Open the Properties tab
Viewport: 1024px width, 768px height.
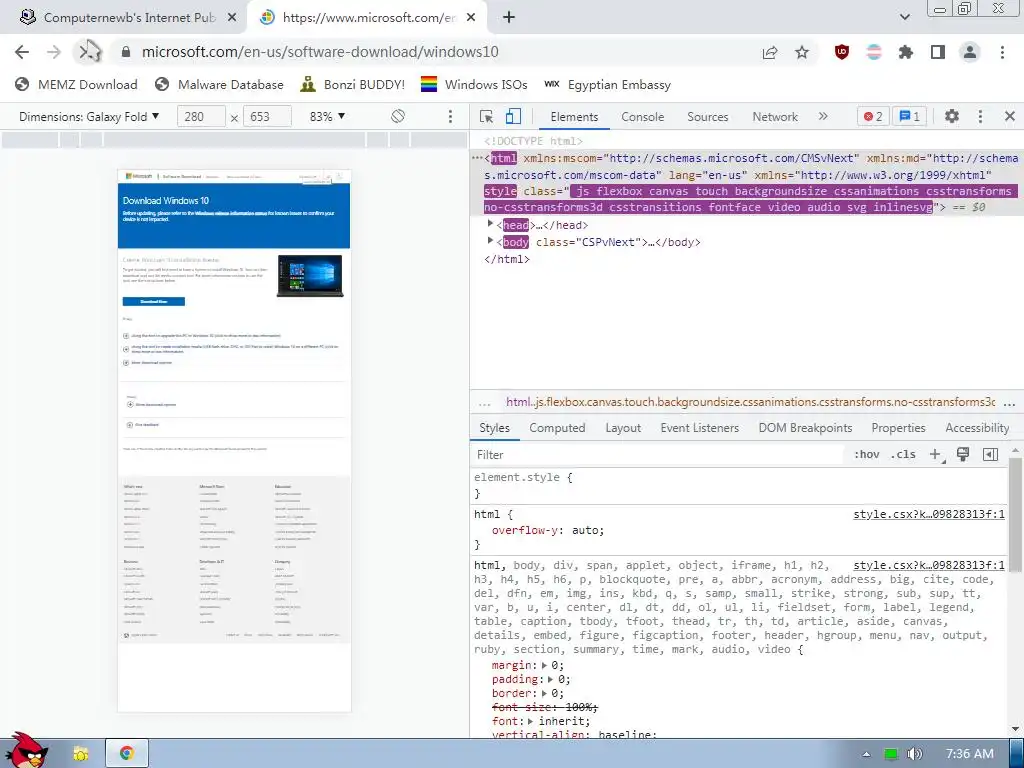(x=898, y=428)
